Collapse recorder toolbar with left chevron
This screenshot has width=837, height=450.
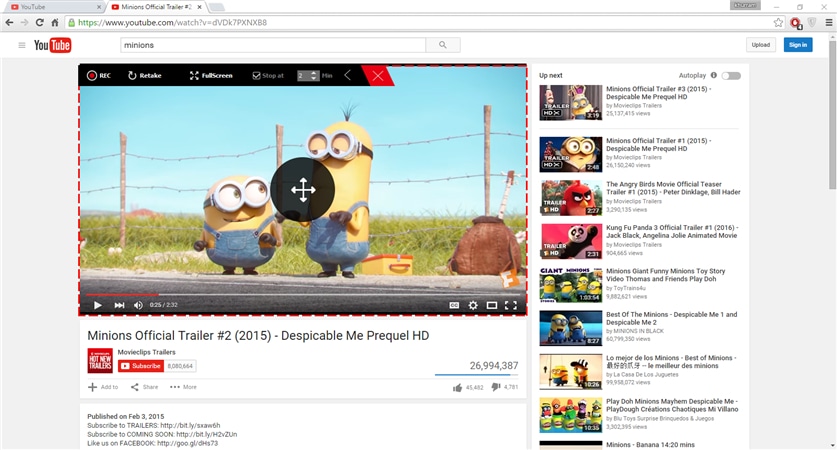click(x=348, y=75)
